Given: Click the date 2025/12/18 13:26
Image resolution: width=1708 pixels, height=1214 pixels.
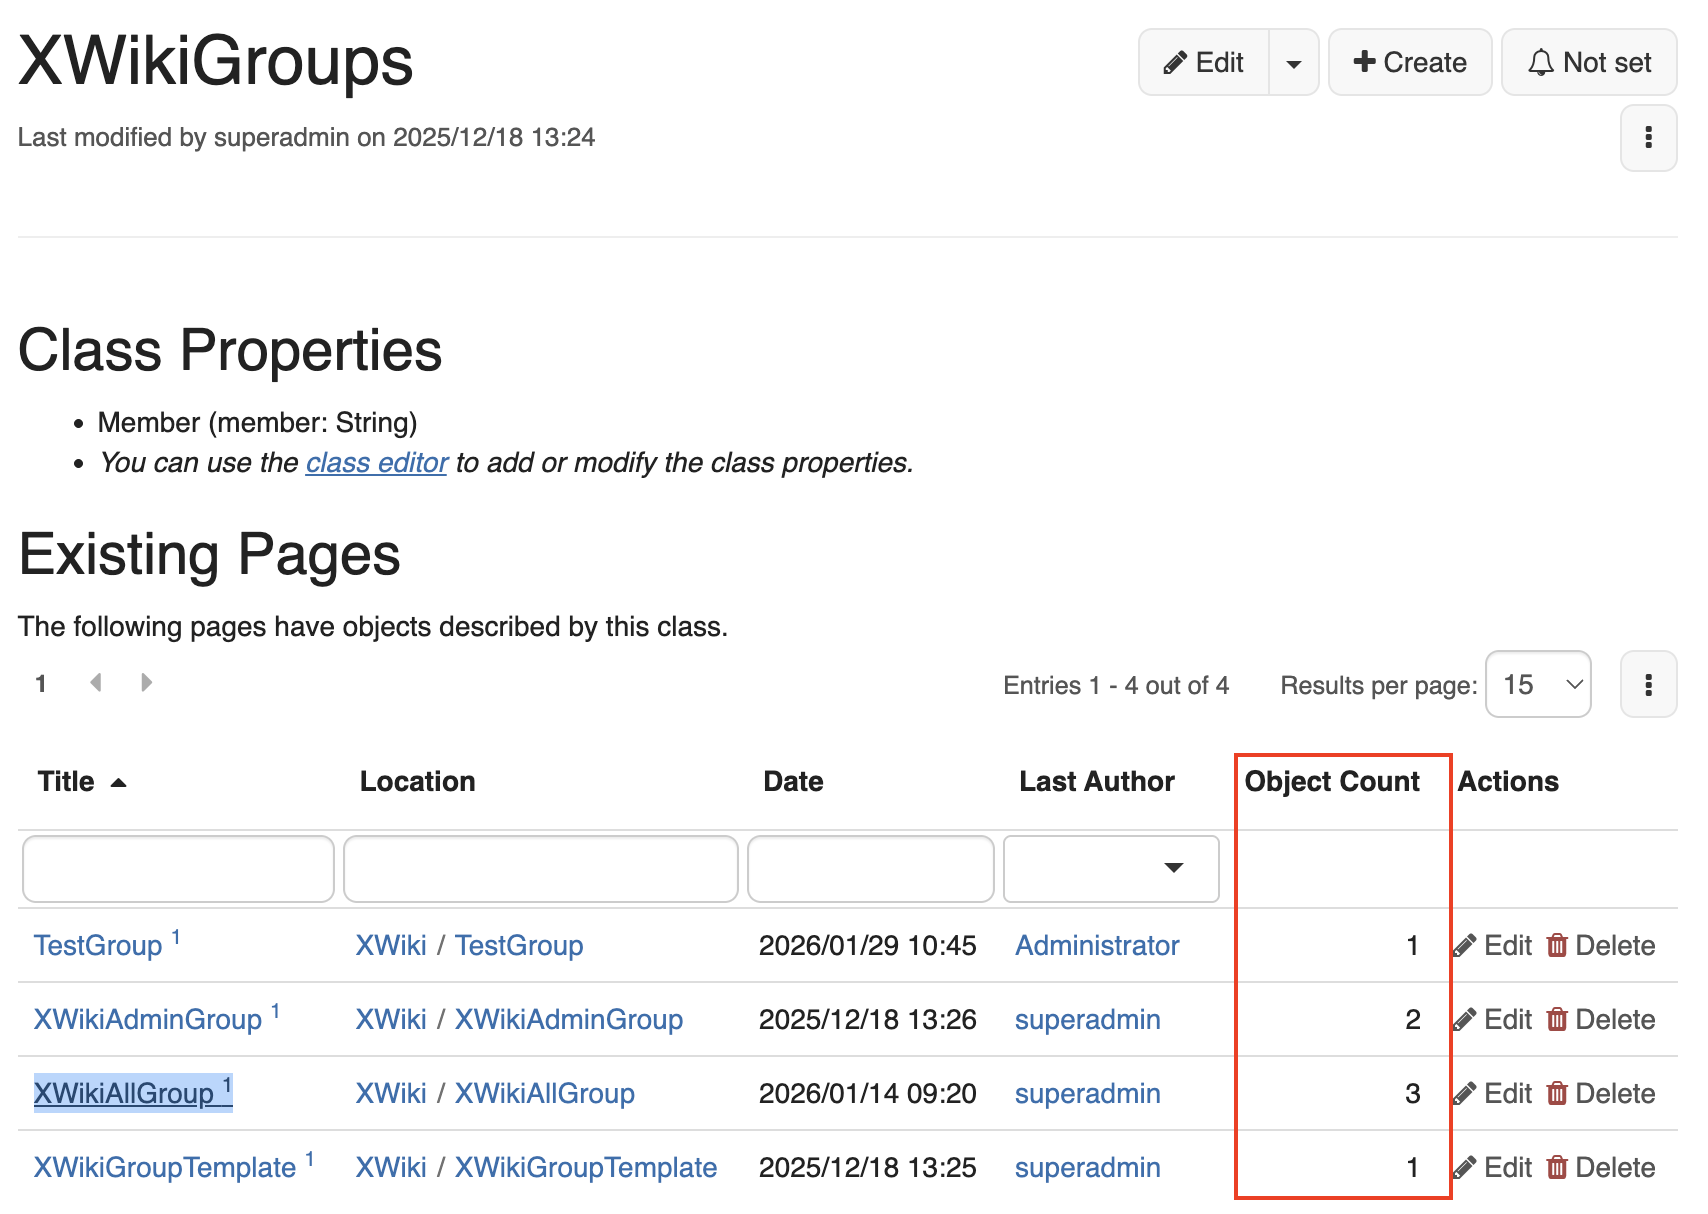Looking at the screenshot, I should tap(868, 1019).
